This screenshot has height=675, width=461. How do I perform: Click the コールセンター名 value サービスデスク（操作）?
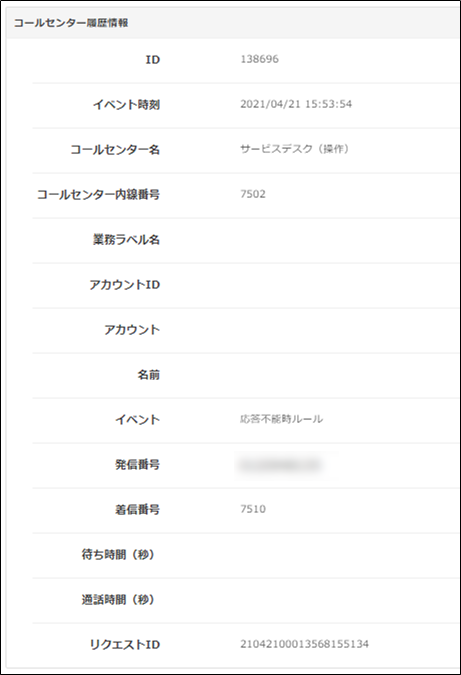[294, 149]
